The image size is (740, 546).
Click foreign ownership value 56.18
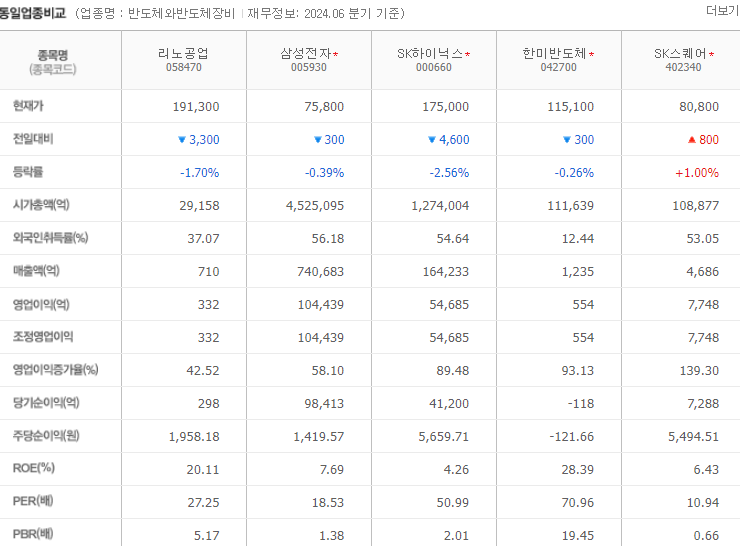328,239
